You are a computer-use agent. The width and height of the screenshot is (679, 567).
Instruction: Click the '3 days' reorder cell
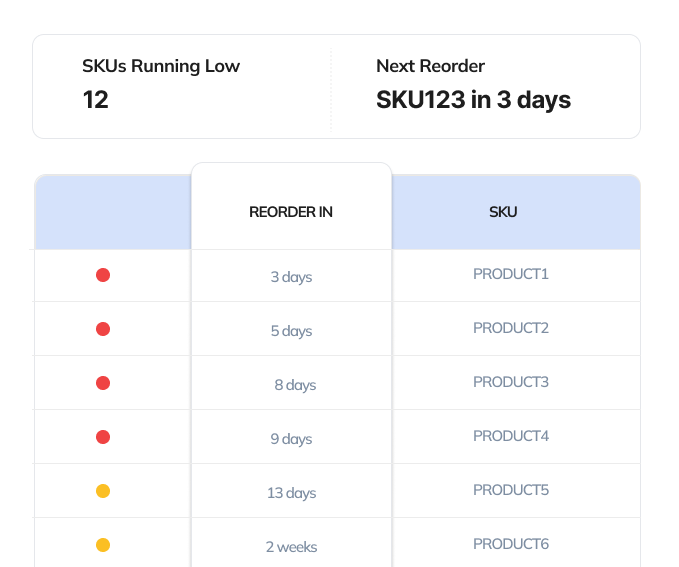[x=291, y=277]
